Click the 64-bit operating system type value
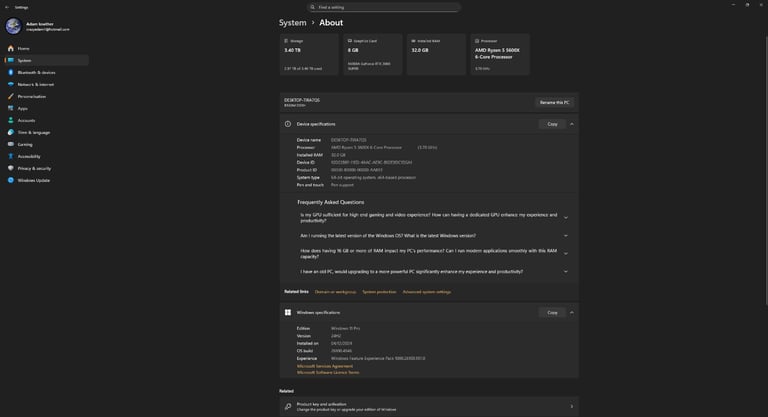Viewport: 768px width, 417px height. (x=373, y=177)
